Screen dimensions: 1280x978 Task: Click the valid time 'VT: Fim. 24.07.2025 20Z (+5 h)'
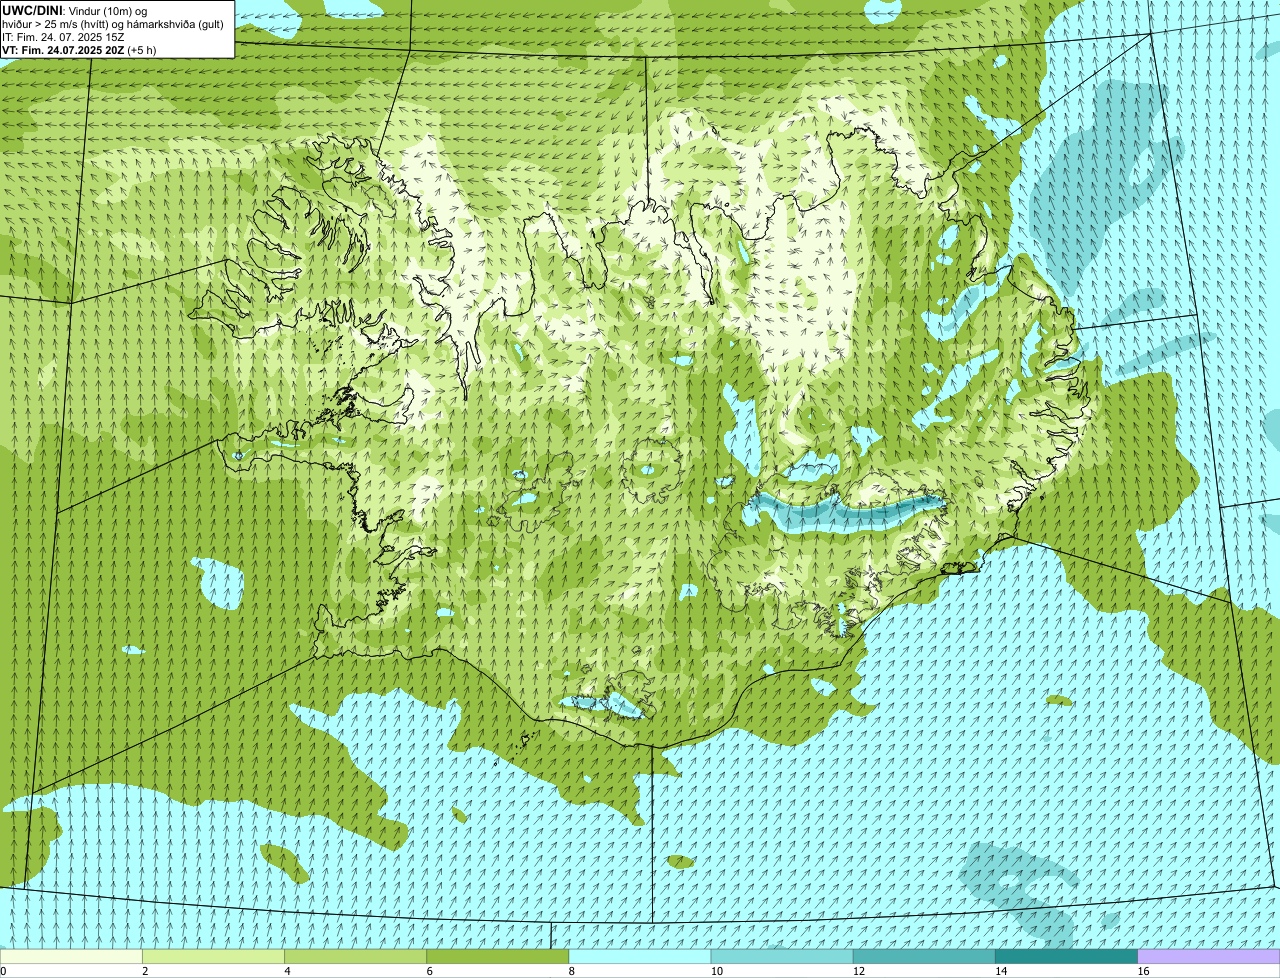tap(79, 49)
